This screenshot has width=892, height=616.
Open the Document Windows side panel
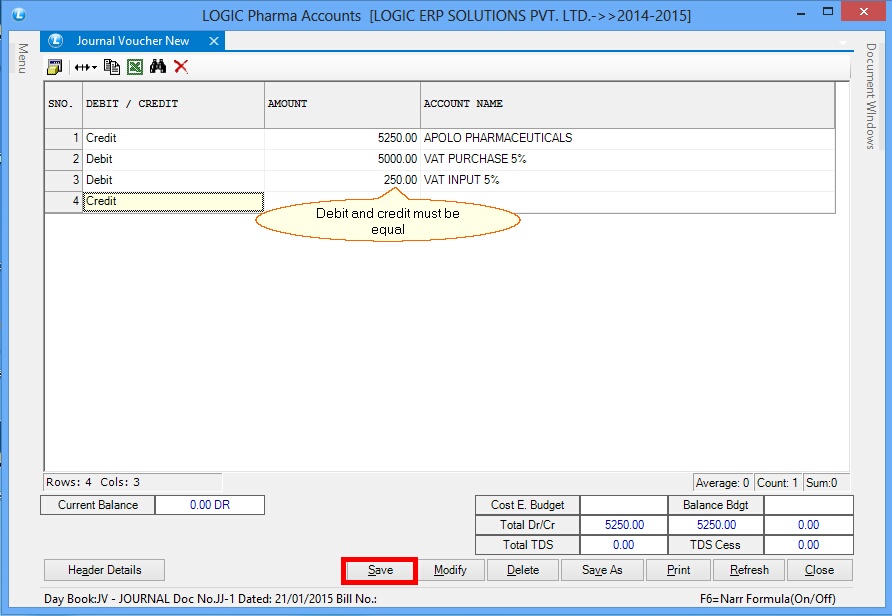[x=871, y=96]
